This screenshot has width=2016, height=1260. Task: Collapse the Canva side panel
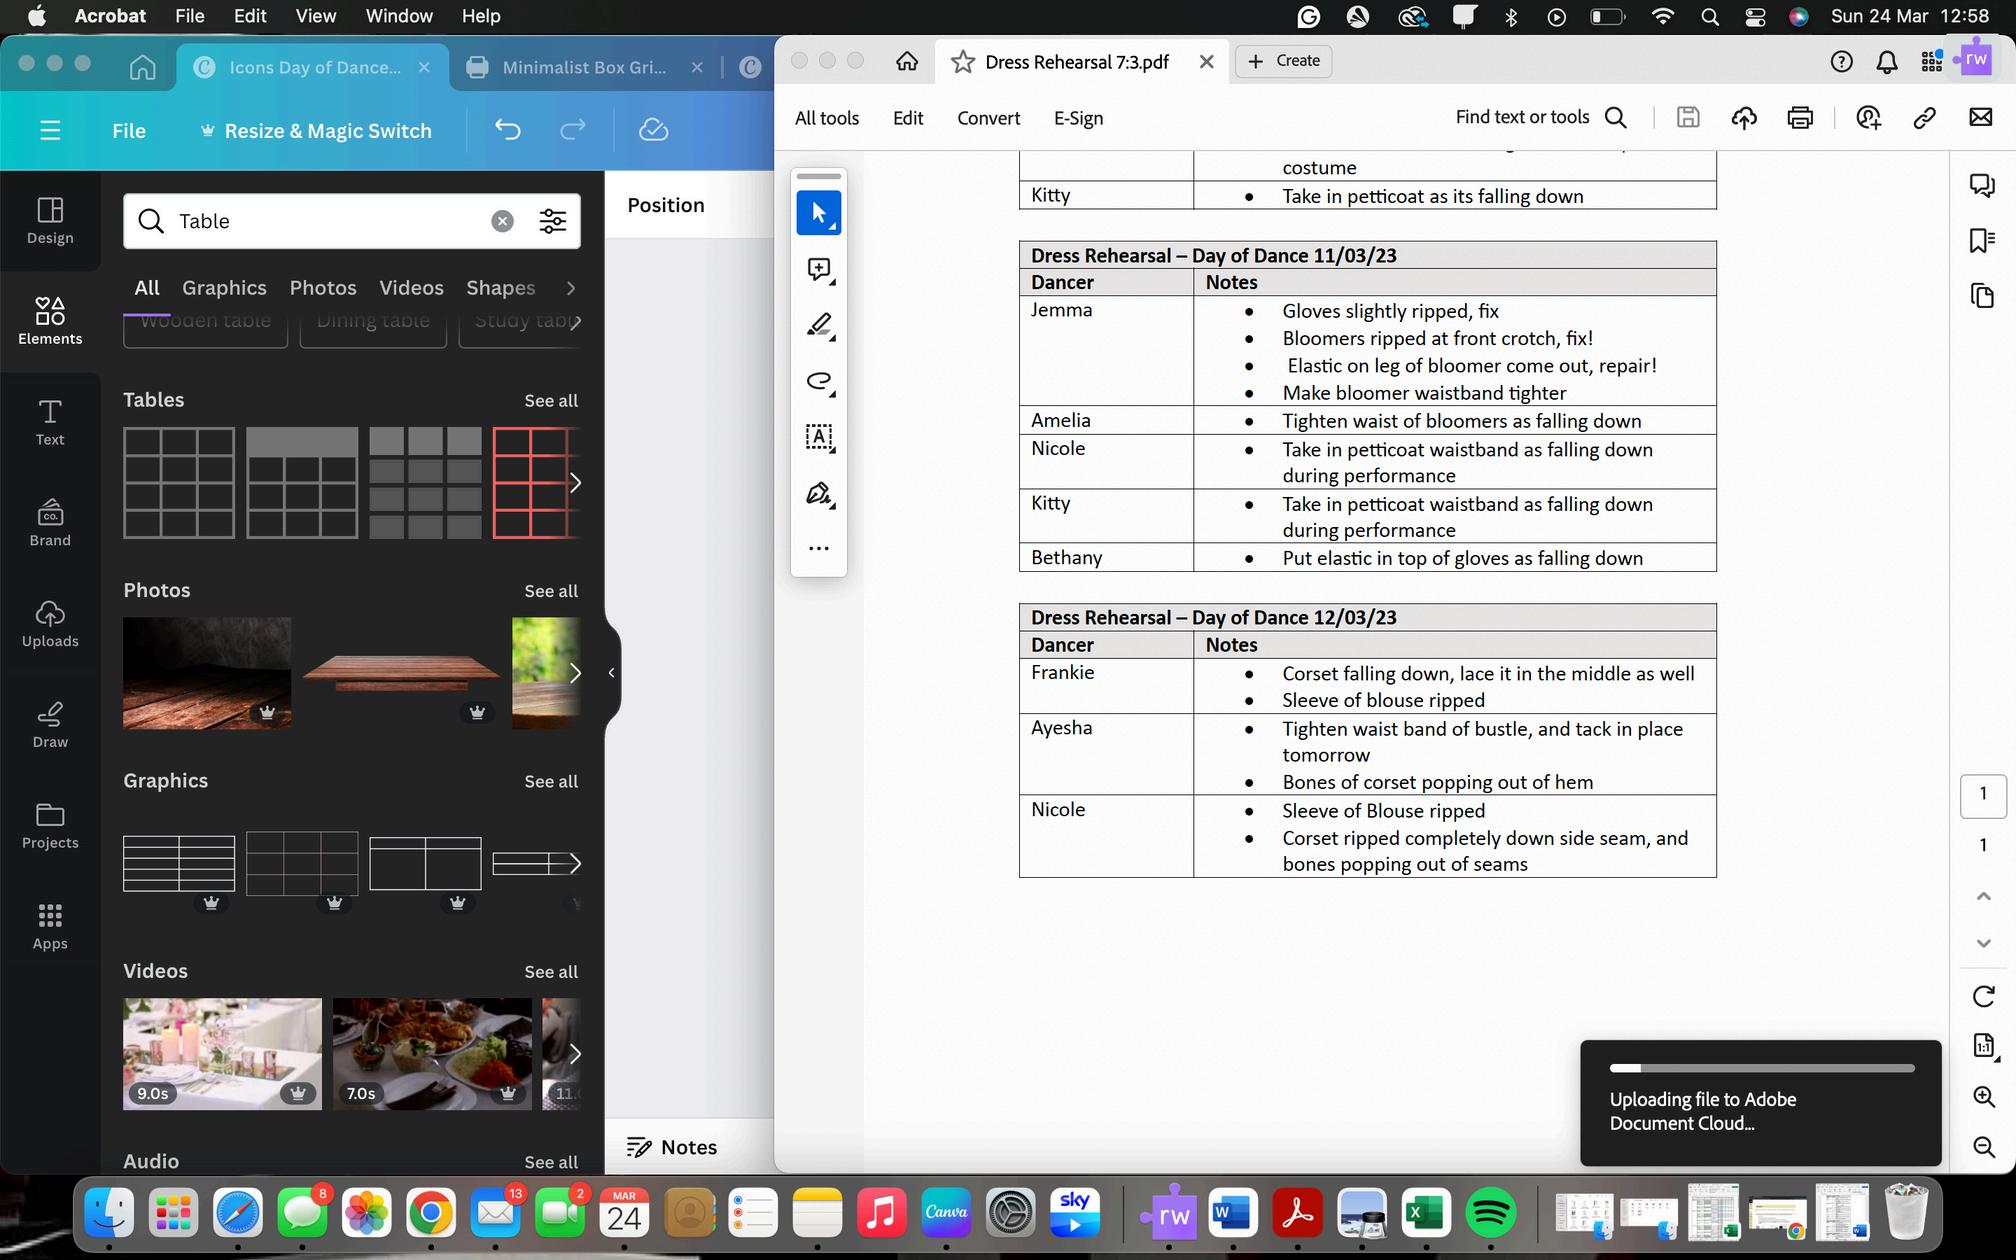coord(611,673)
